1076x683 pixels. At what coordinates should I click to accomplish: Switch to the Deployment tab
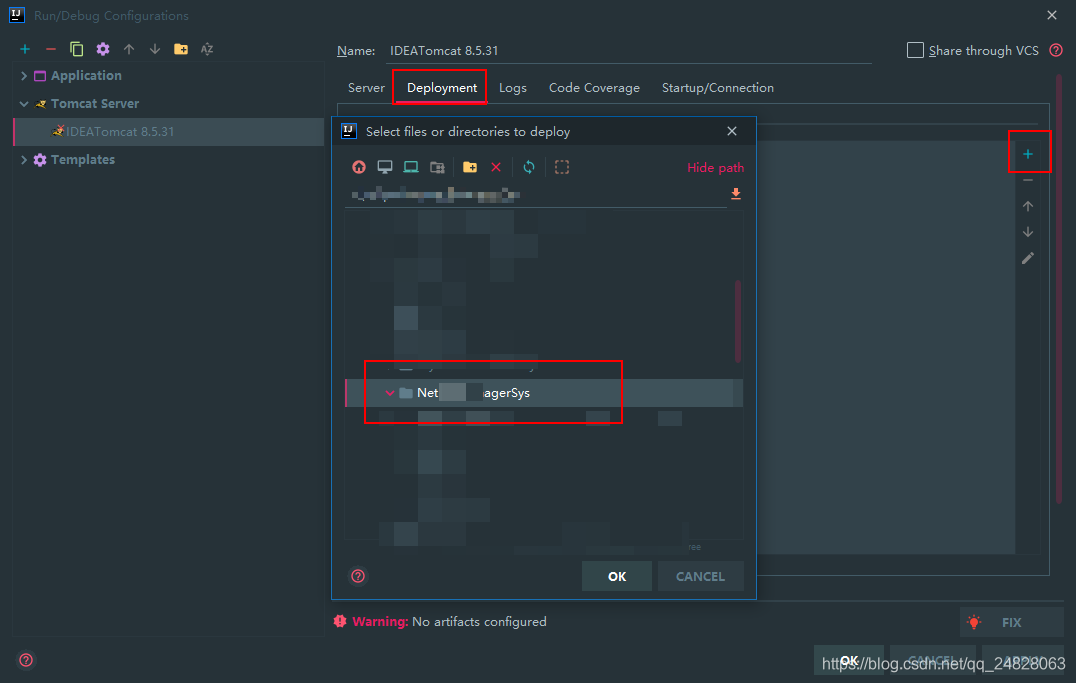pyautogui.click(x=441, y=88)
